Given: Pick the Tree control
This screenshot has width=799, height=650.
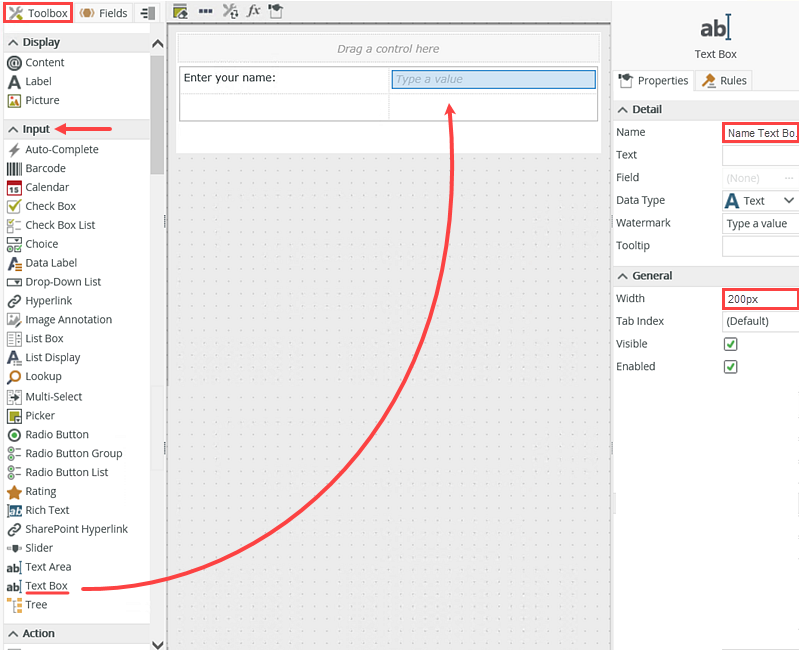Looking at the screenshot, I should pos(28,605).
